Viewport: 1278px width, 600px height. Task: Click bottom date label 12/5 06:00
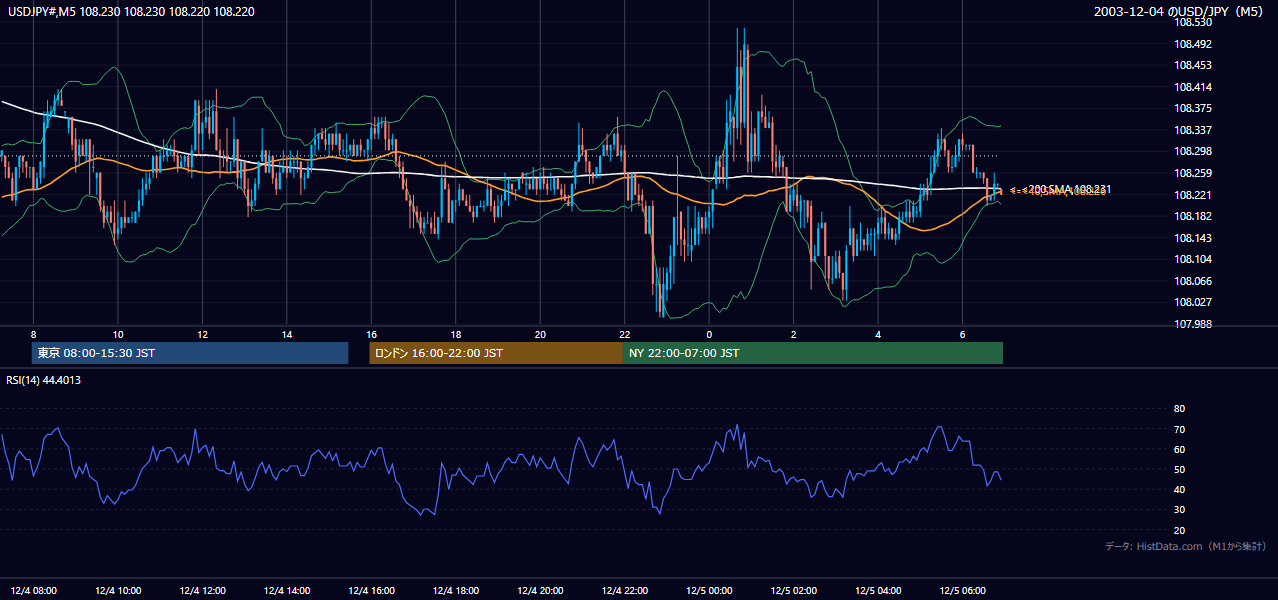(x=962, y=589)
